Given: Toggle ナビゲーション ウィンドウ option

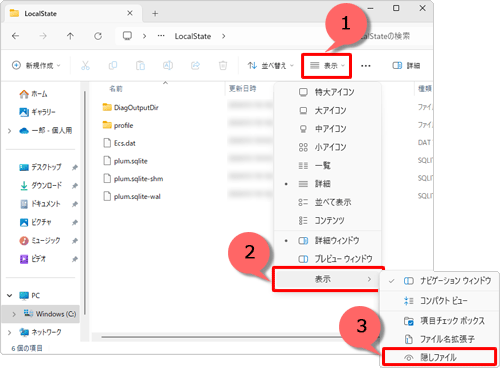Looking at the screenshot, I should tap(439, 281).
